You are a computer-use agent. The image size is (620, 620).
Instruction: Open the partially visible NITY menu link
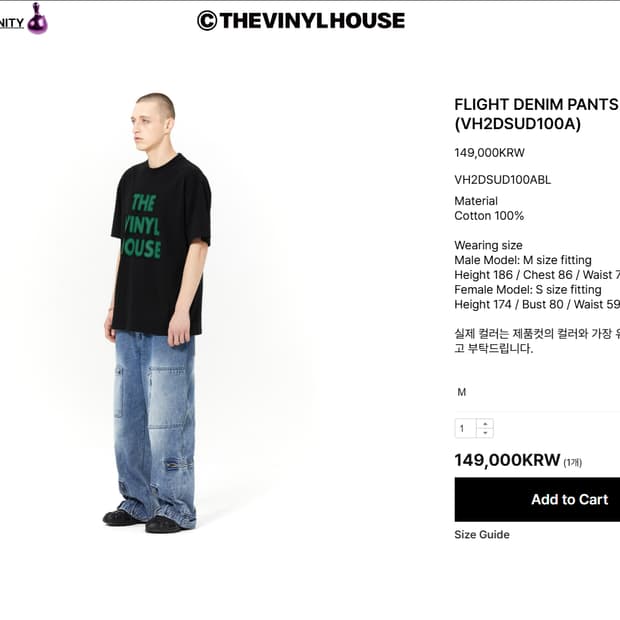(x=12, y=23)
